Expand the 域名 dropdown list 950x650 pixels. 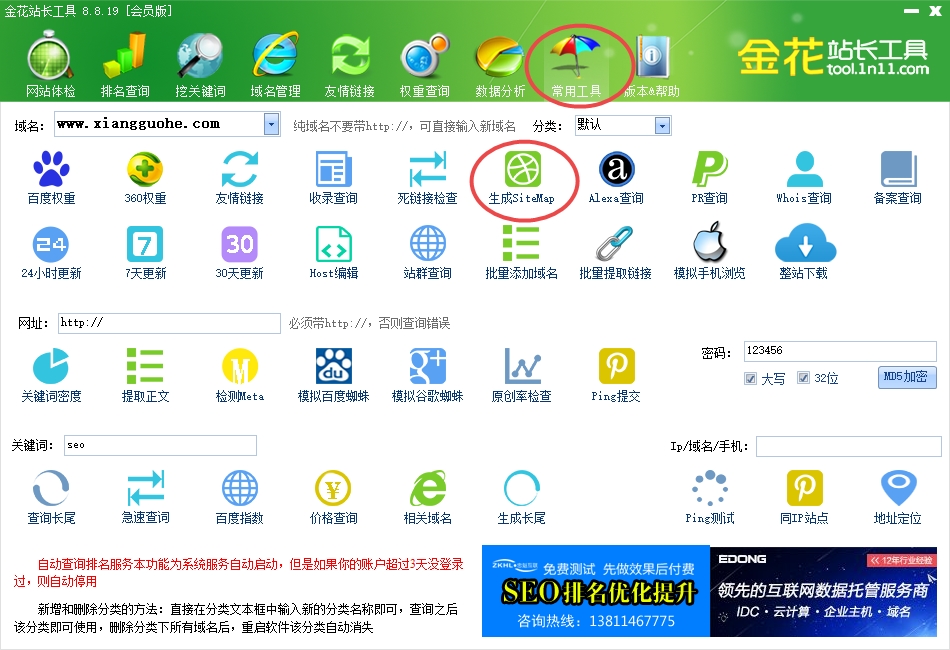click(271, 124)
